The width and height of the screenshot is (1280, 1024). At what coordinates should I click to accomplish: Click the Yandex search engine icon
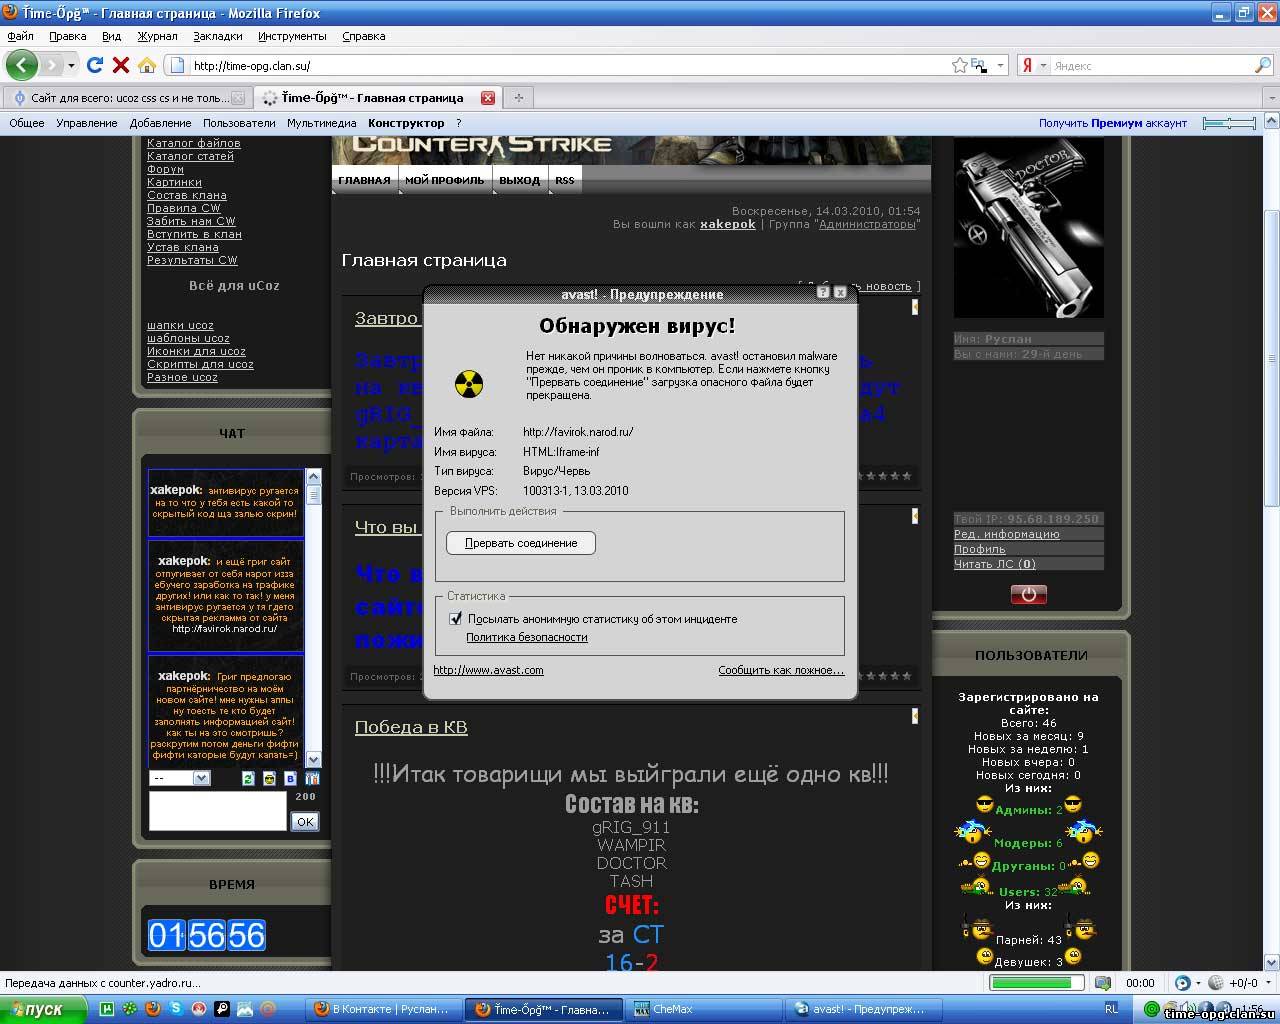pyautogui.click(x=1026, y=65)
